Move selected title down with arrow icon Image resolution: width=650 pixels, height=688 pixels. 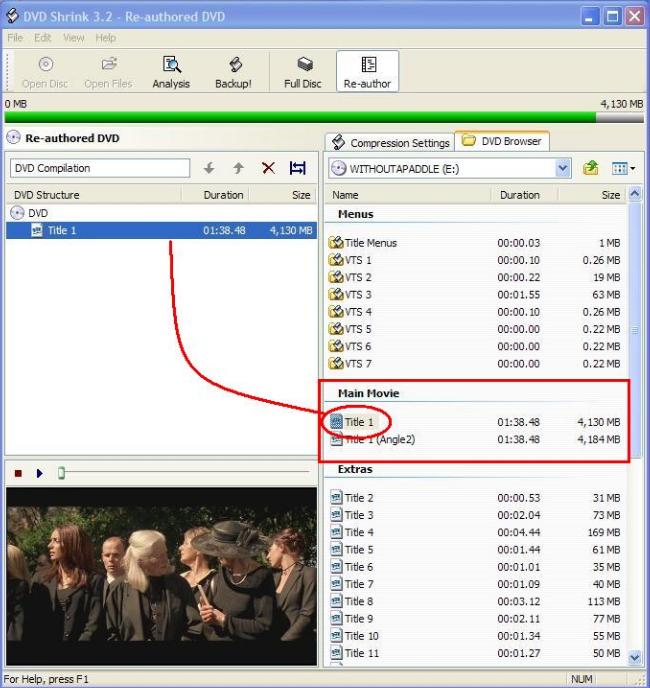(x=209, y=168)
